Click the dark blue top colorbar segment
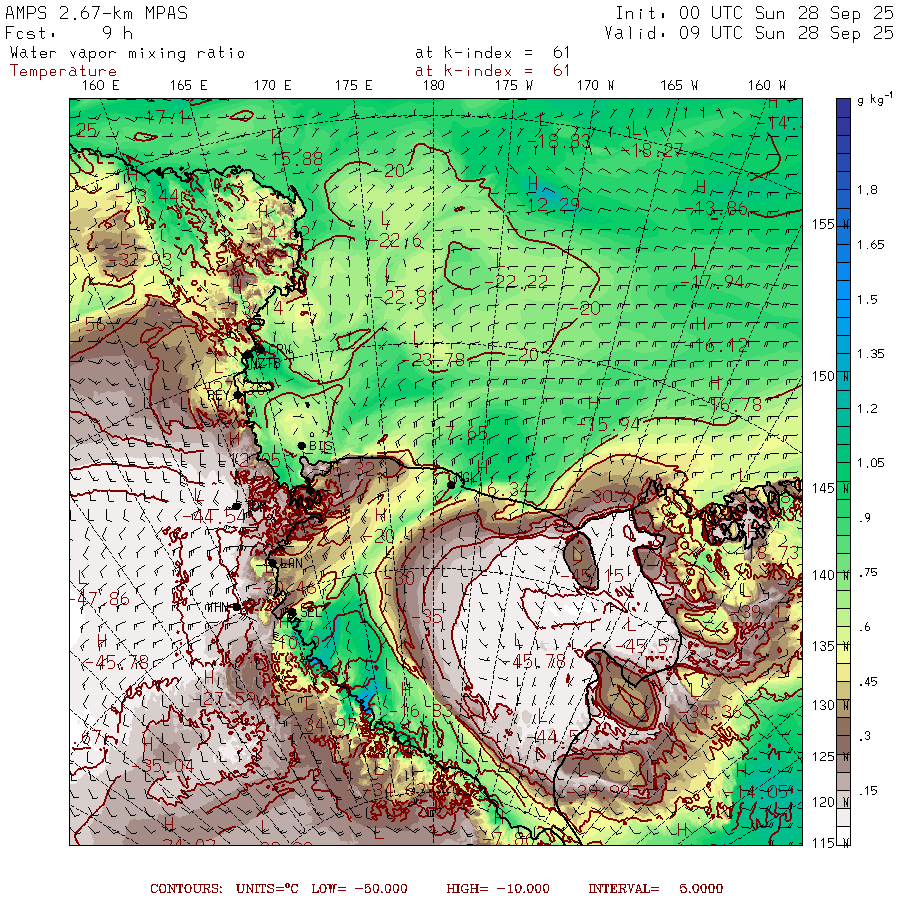 click(843, 107)
